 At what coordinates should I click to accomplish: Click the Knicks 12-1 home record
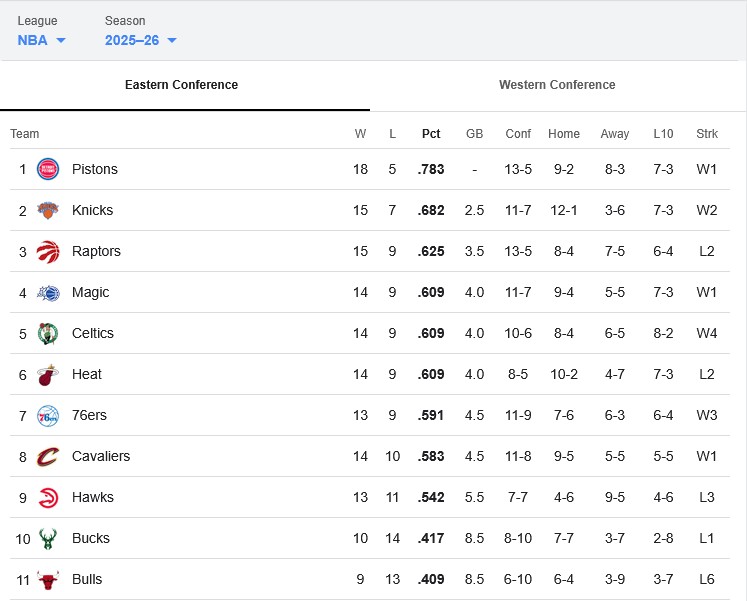(564, 210)
